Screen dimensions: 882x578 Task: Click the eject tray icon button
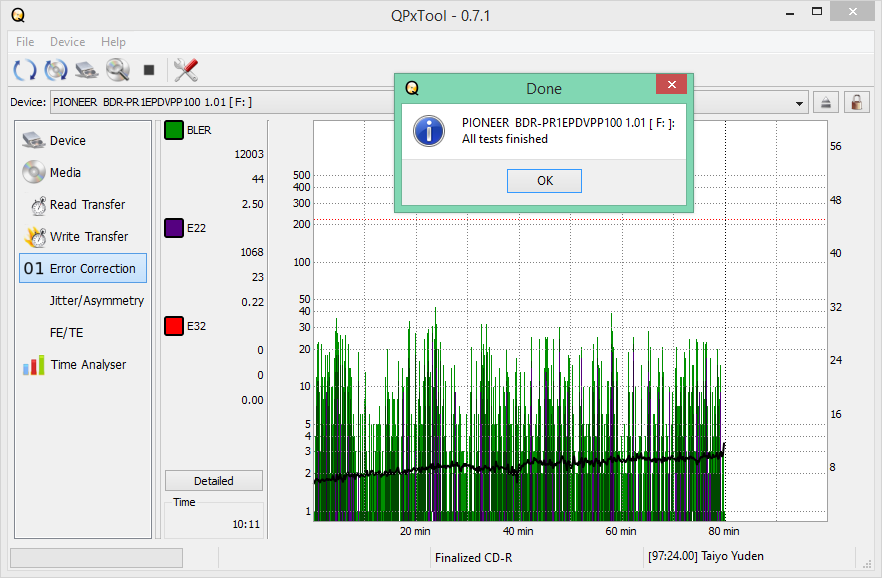(826, 102)
